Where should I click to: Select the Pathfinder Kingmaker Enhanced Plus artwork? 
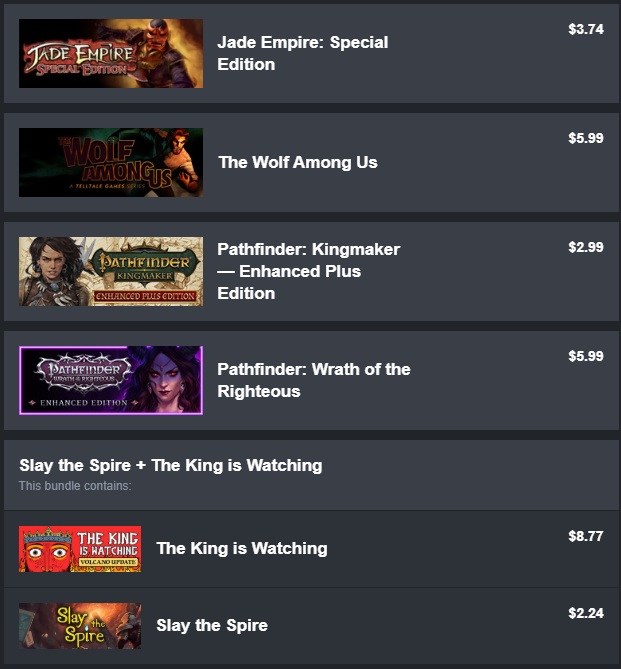coord(111,271)
